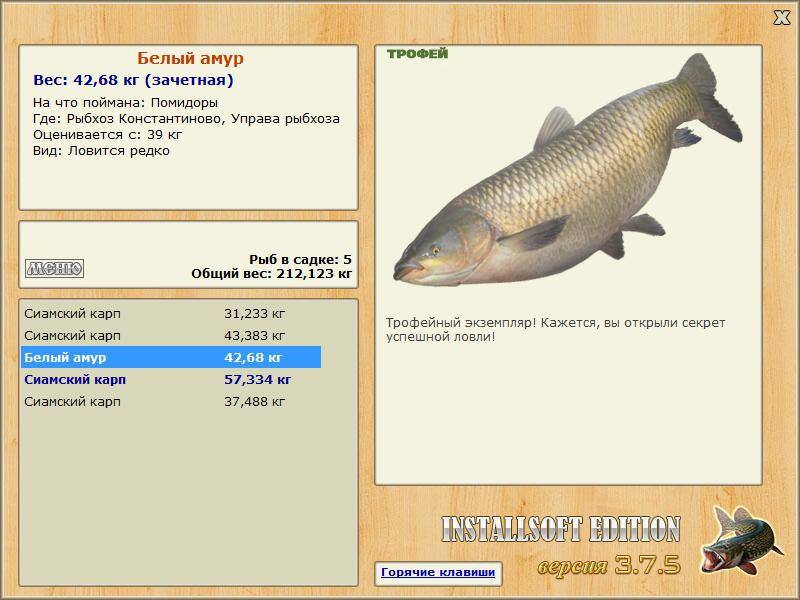800x600 pixels.
Task: Select the highlighted Белый амур 42,68 кг row
Action: 171,357
